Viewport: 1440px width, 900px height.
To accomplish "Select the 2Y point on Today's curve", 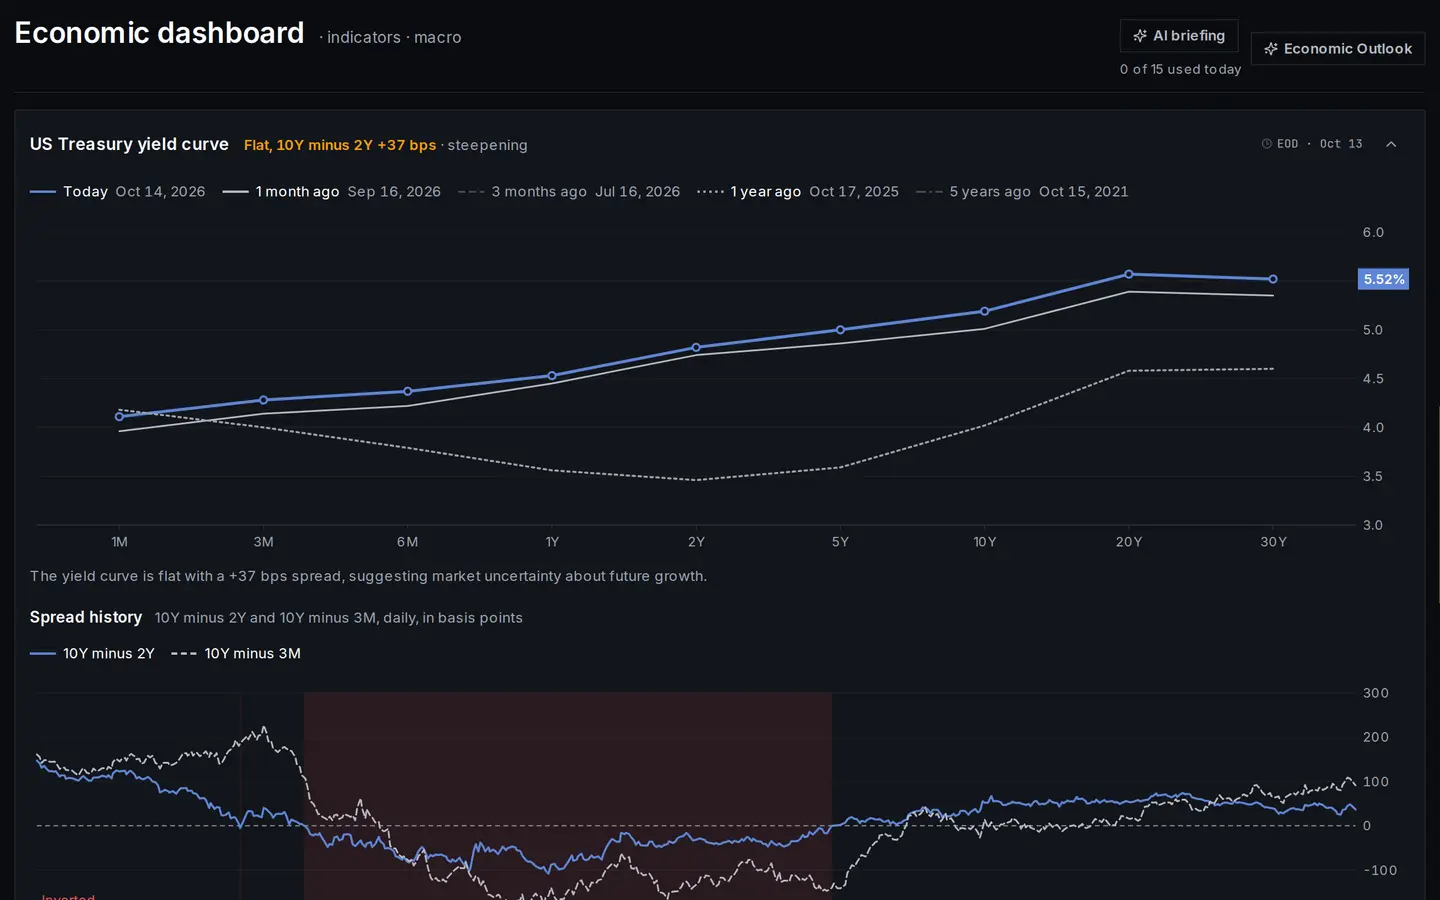I will (x=696, y=348).
